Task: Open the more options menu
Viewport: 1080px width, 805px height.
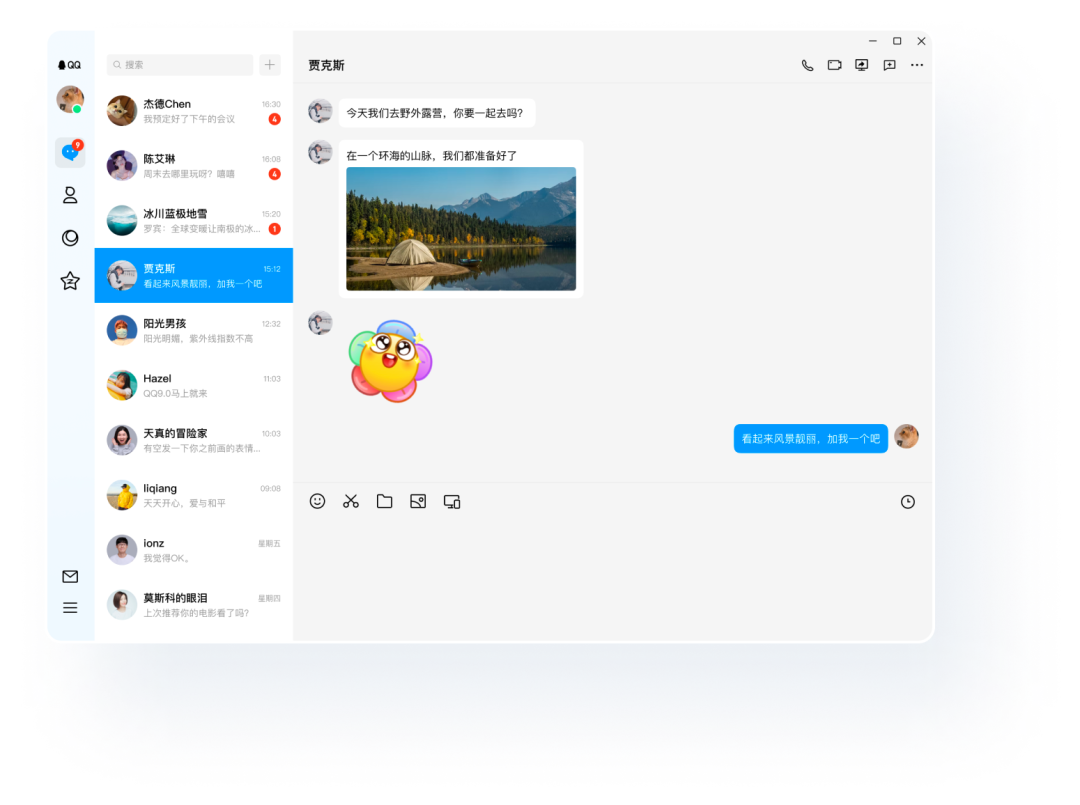Action: (917, 65)
